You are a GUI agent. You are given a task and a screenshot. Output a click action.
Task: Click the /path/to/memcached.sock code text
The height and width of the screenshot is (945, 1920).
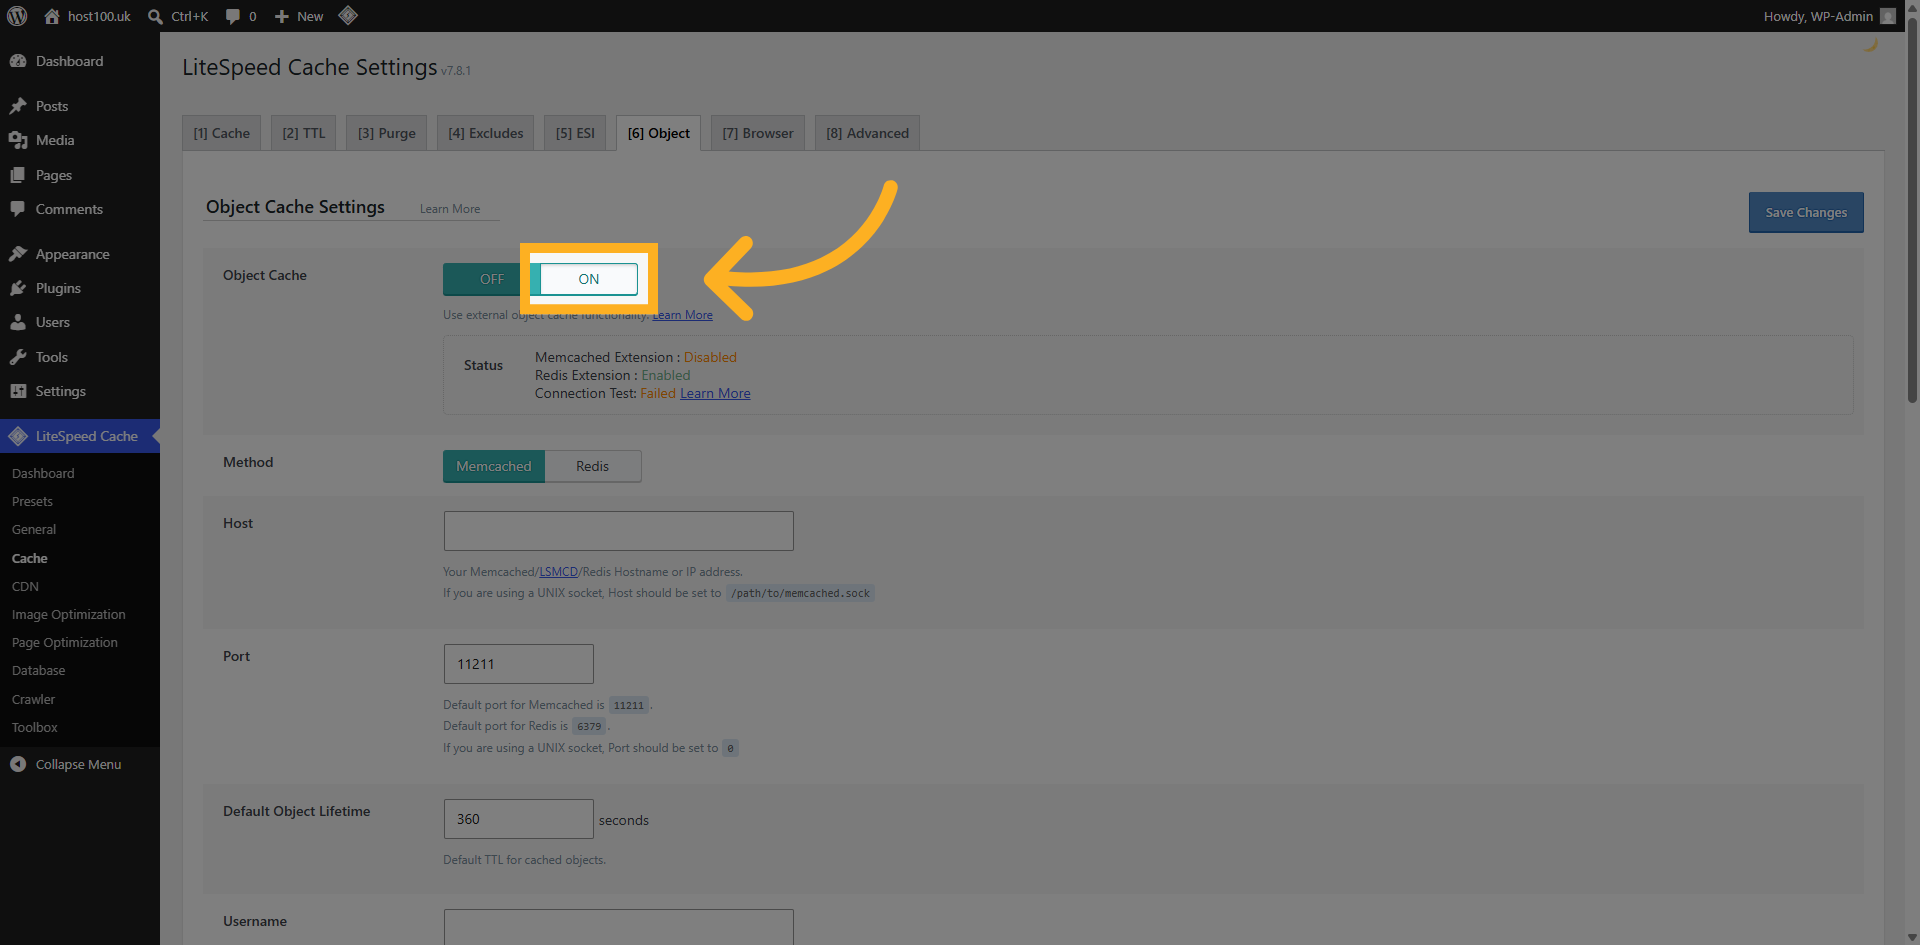point(800,593)
